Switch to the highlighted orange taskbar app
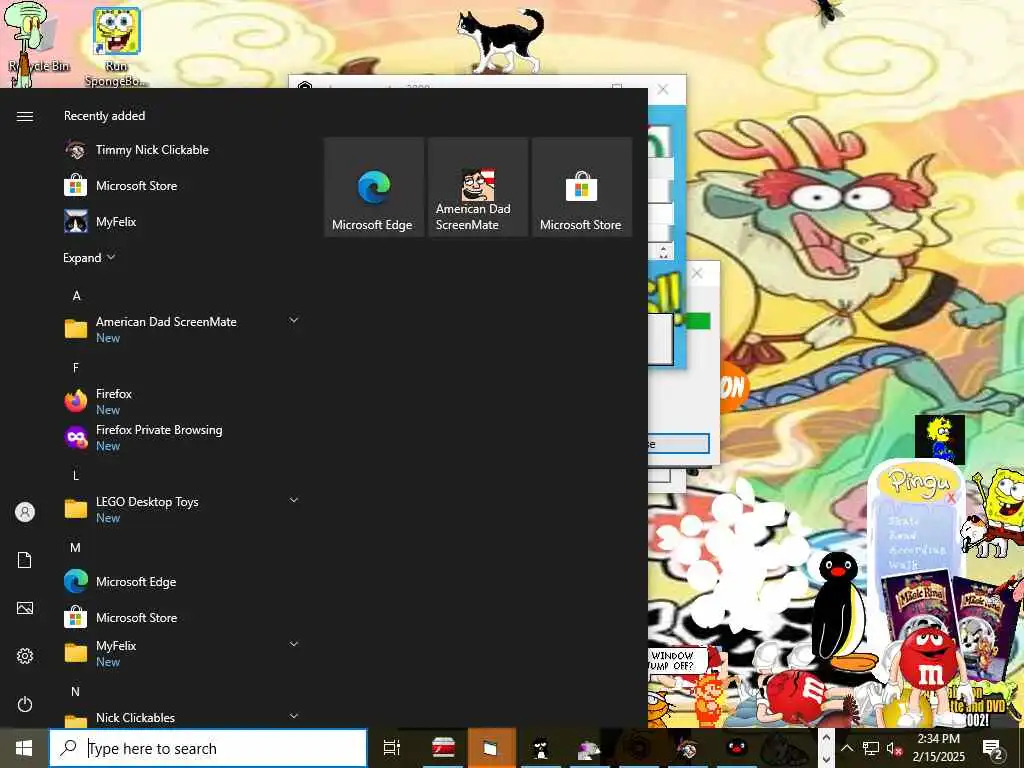 491,748
